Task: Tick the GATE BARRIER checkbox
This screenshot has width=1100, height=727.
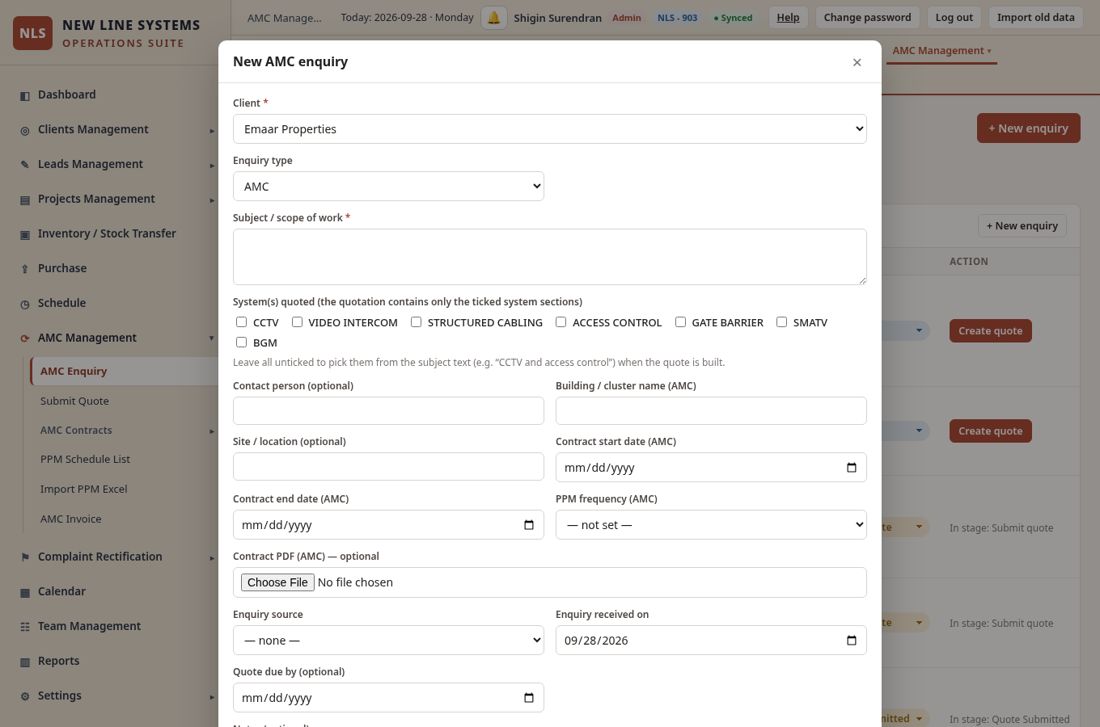Action: [680, 322]
